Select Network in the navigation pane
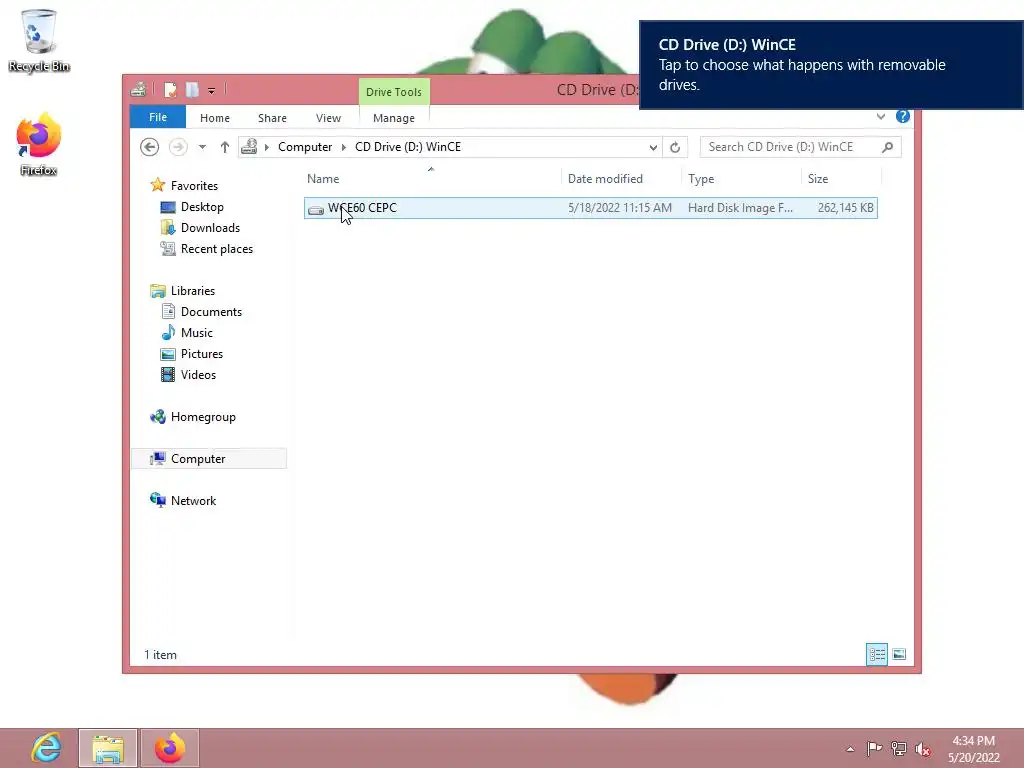 [x=193, y=501]
